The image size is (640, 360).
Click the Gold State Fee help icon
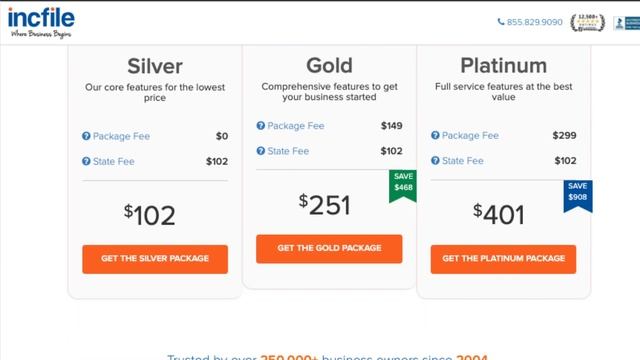(261, 151)
